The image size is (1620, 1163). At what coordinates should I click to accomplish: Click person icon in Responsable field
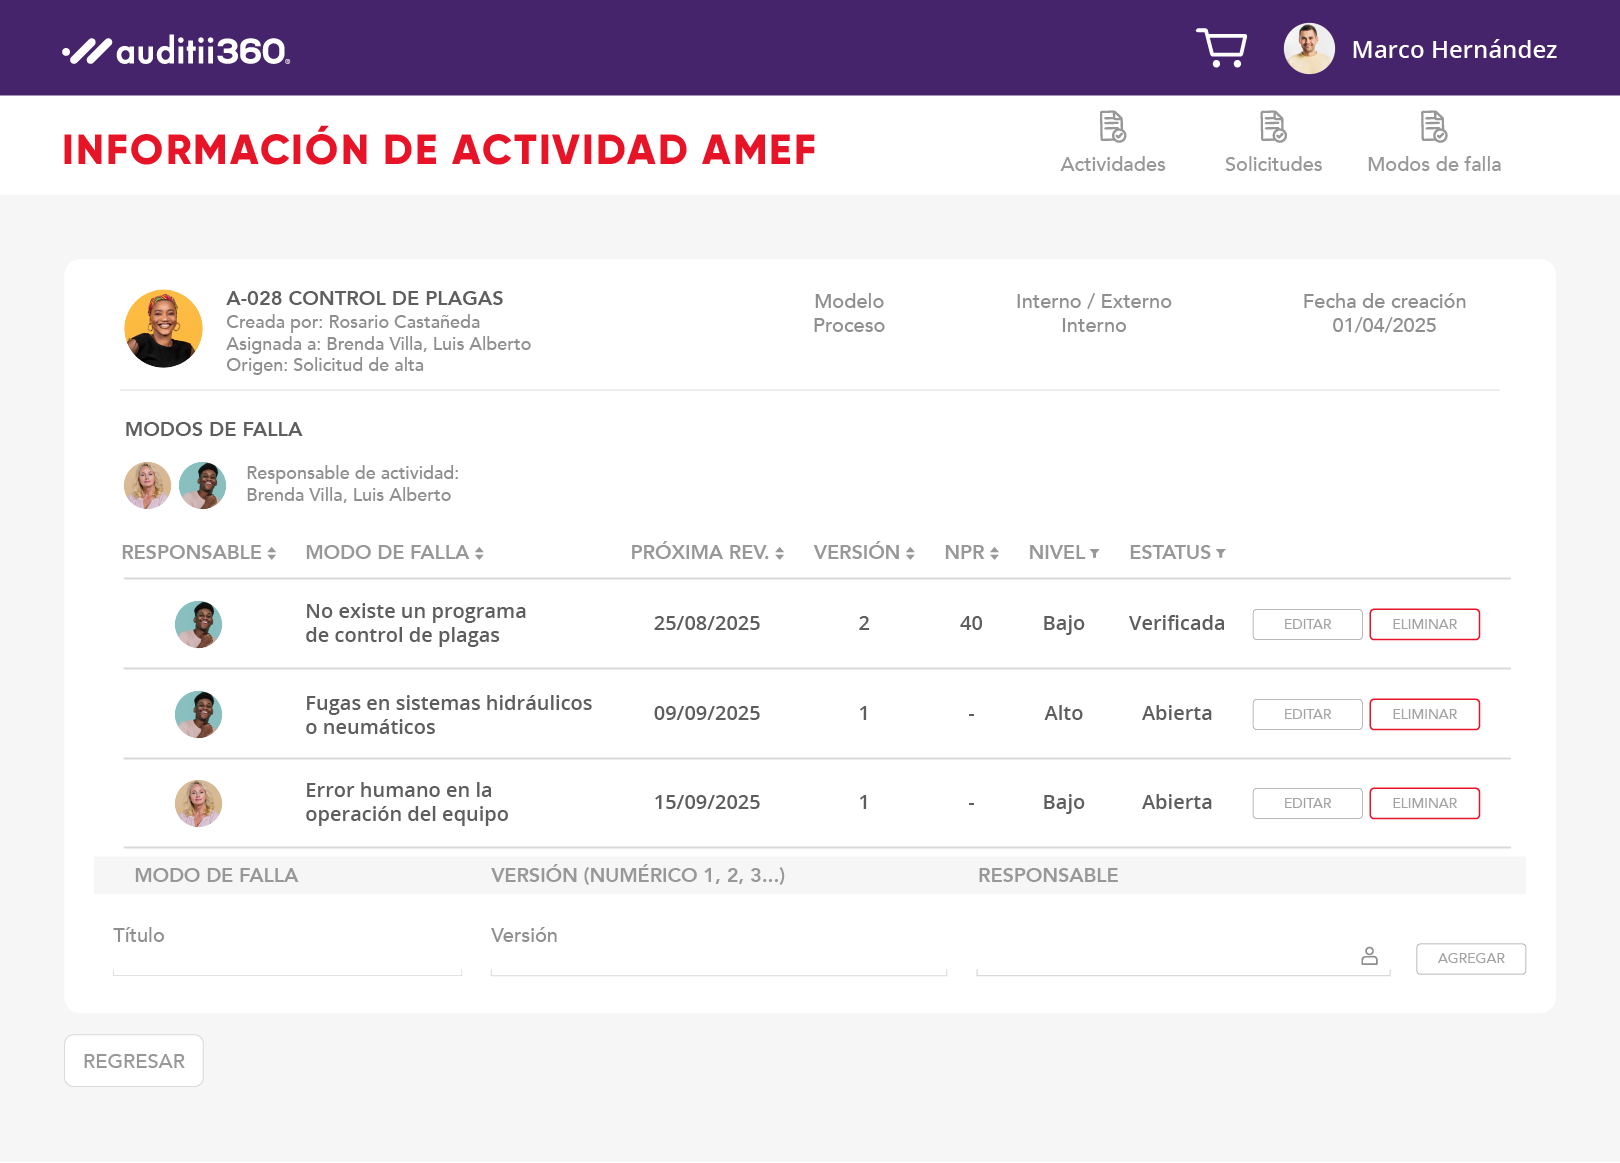1369,956
